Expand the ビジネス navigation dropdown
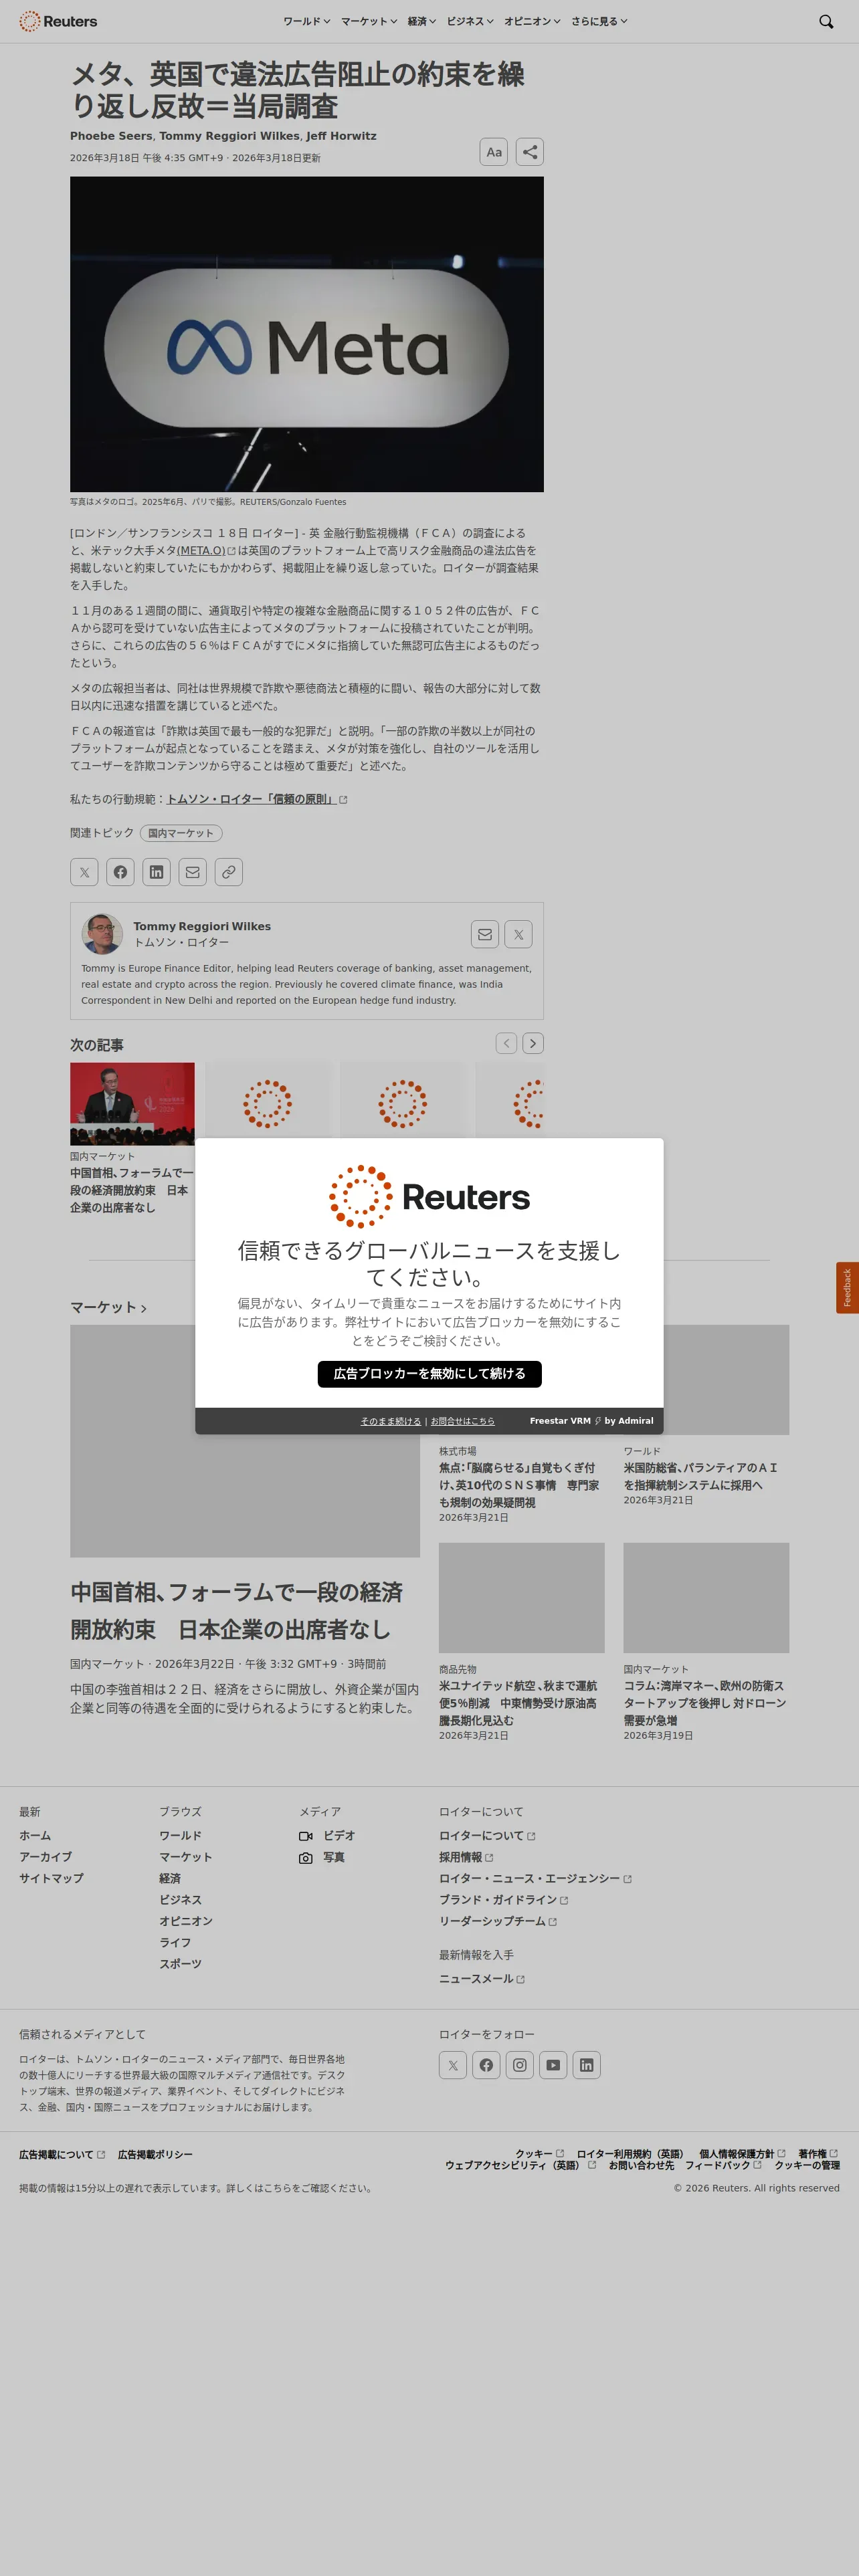Screen dimensions: 859x2576 [x=470, y=21]
